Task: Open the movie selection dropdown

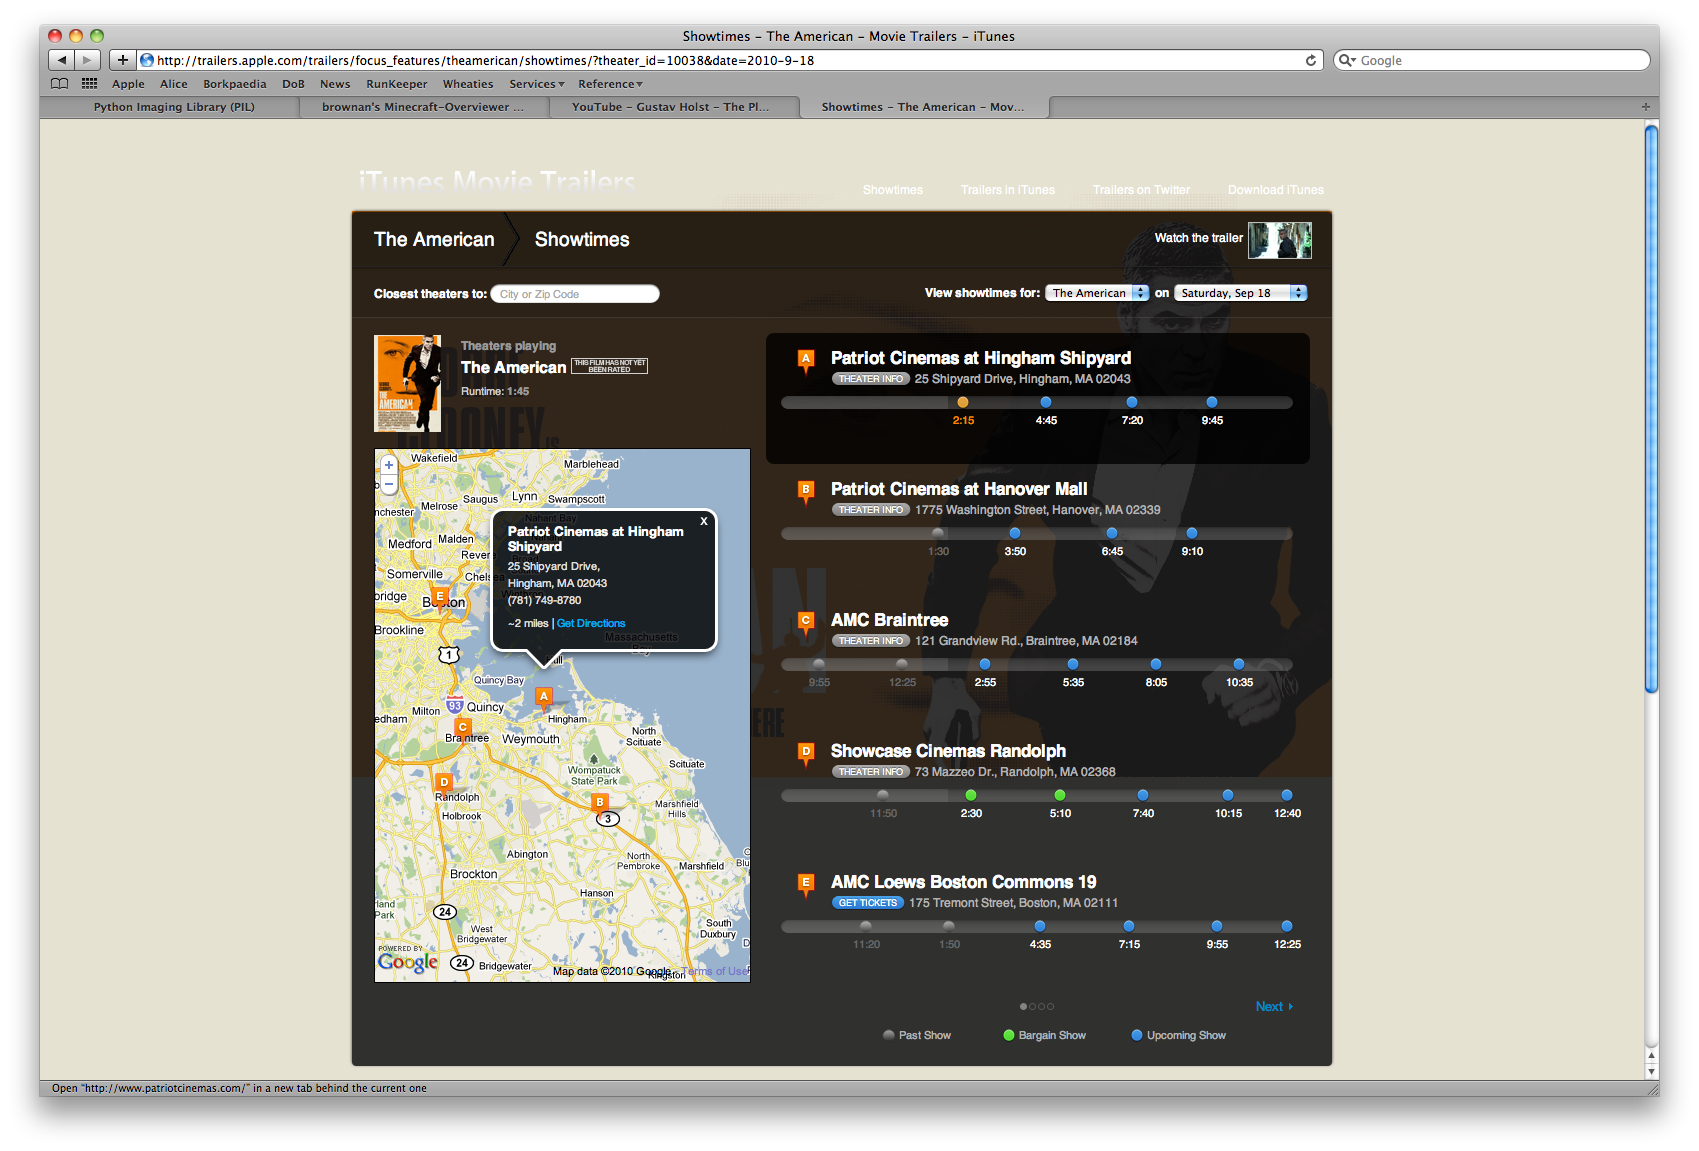Action: pos(1097,293)
